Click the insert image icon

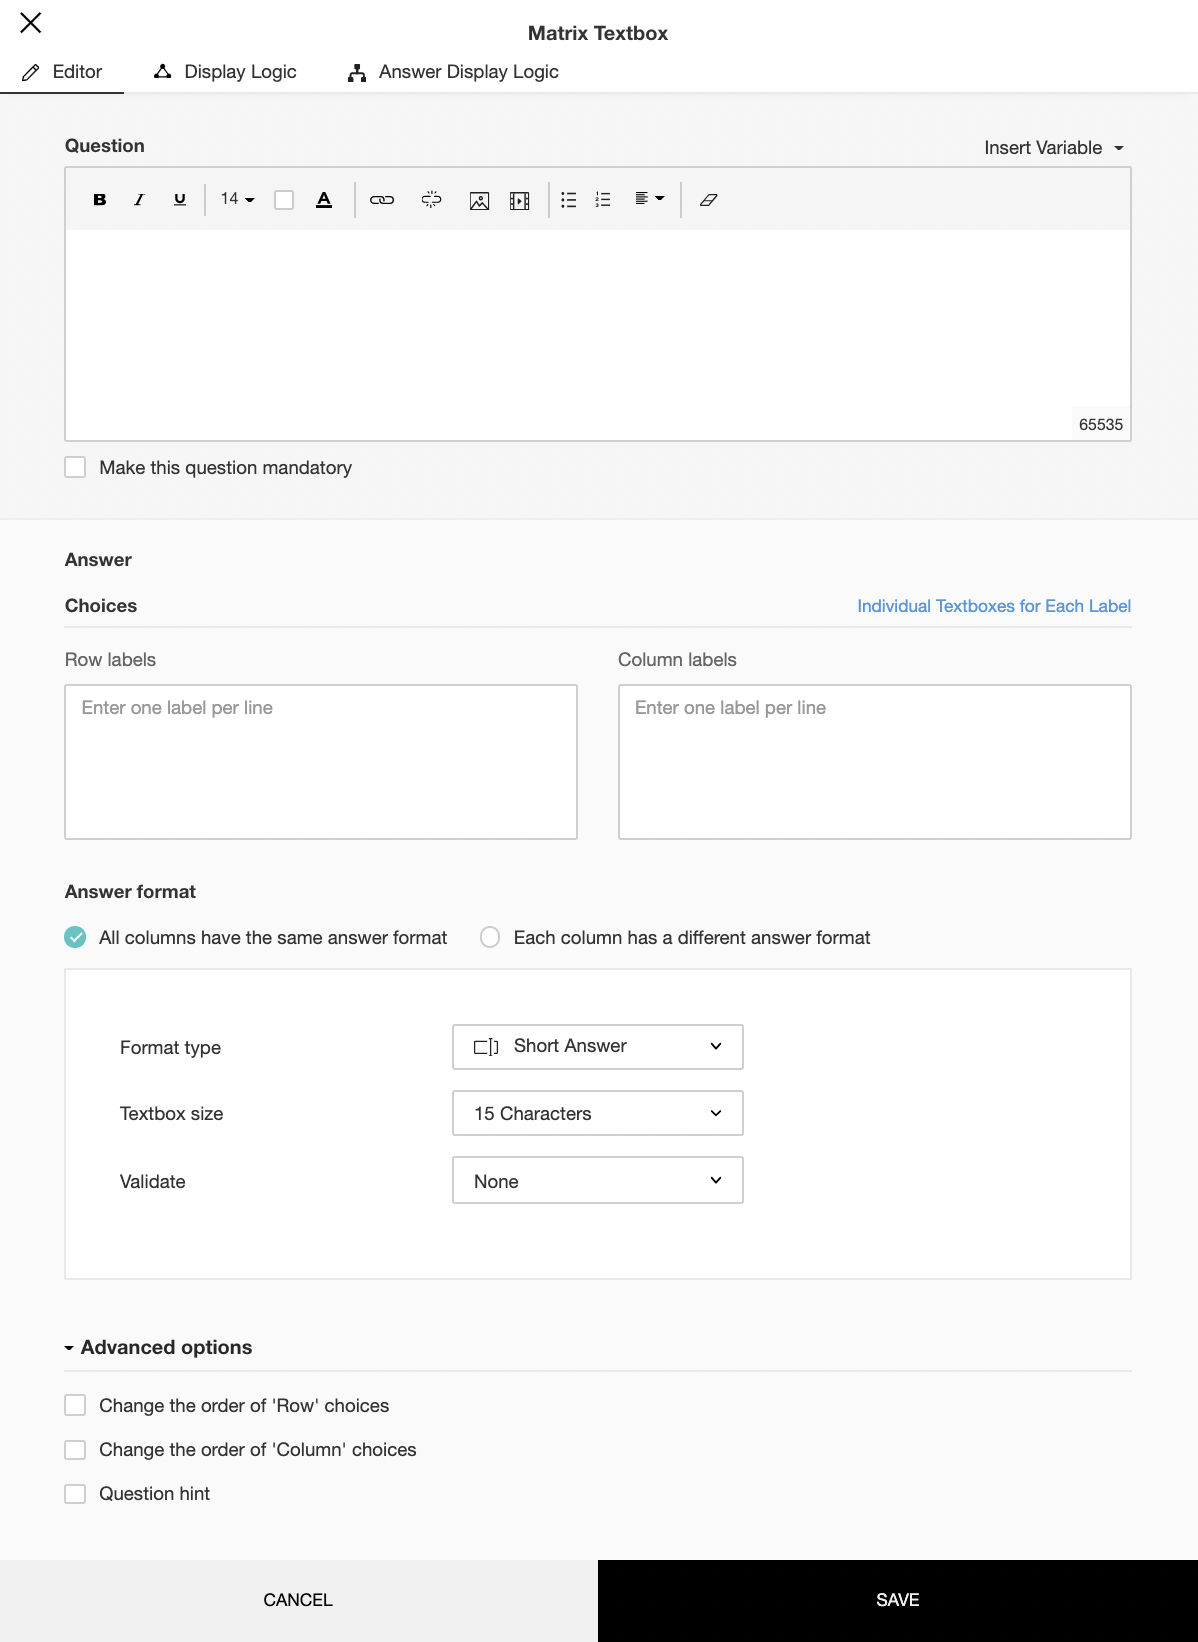[x=479, y=201]
